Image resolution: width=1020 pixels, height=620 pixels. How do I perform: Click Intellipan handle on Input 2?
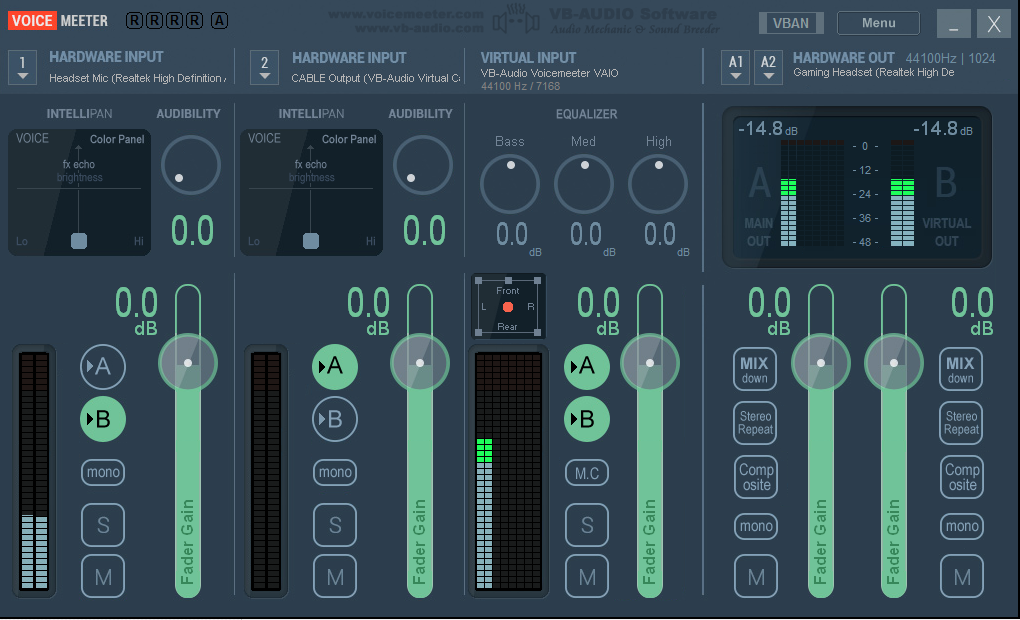311,241
